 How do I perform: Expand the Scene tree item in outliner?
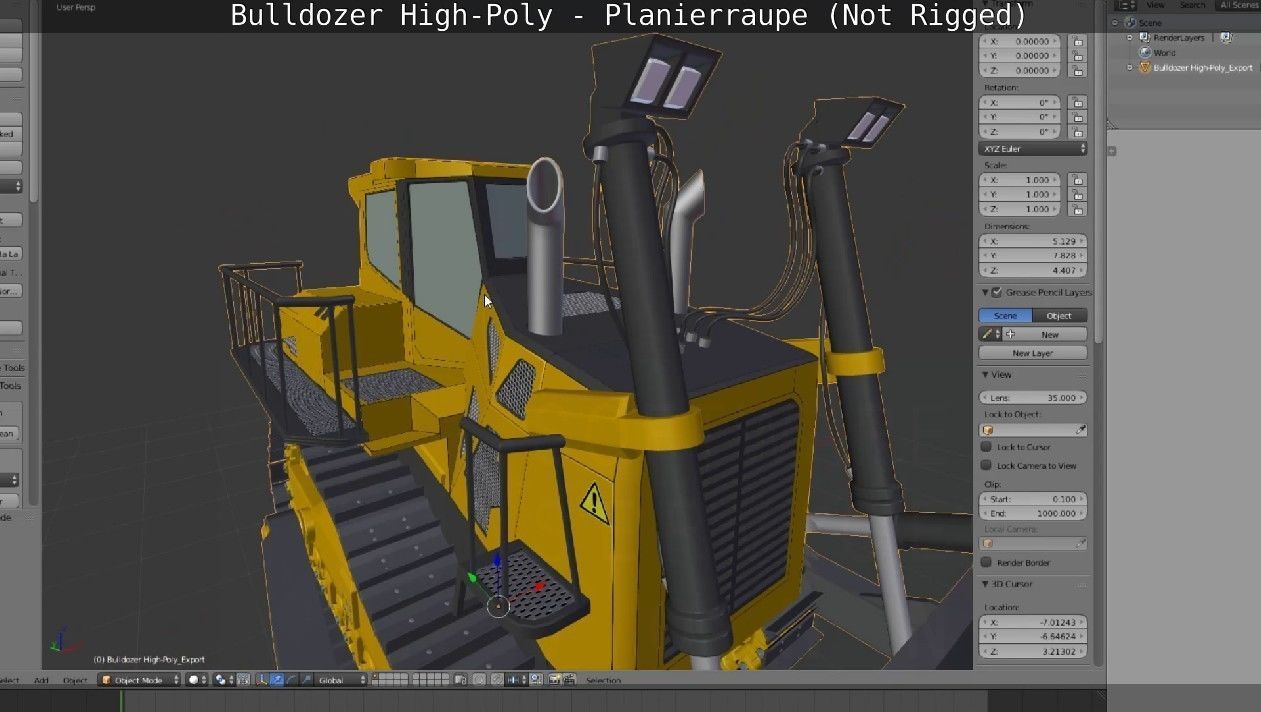coord(1117,22)
